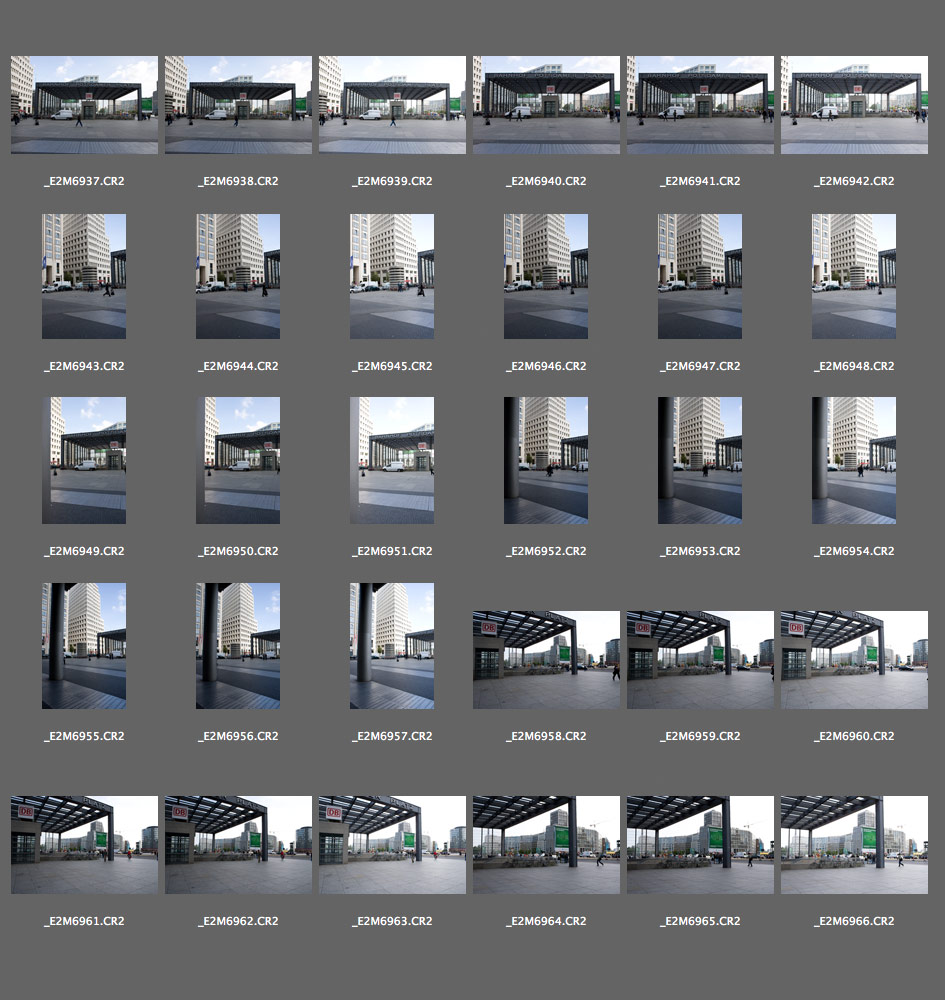
Task: Select thumbnail of _E2M6937.CR2
Action: (84, 104)
